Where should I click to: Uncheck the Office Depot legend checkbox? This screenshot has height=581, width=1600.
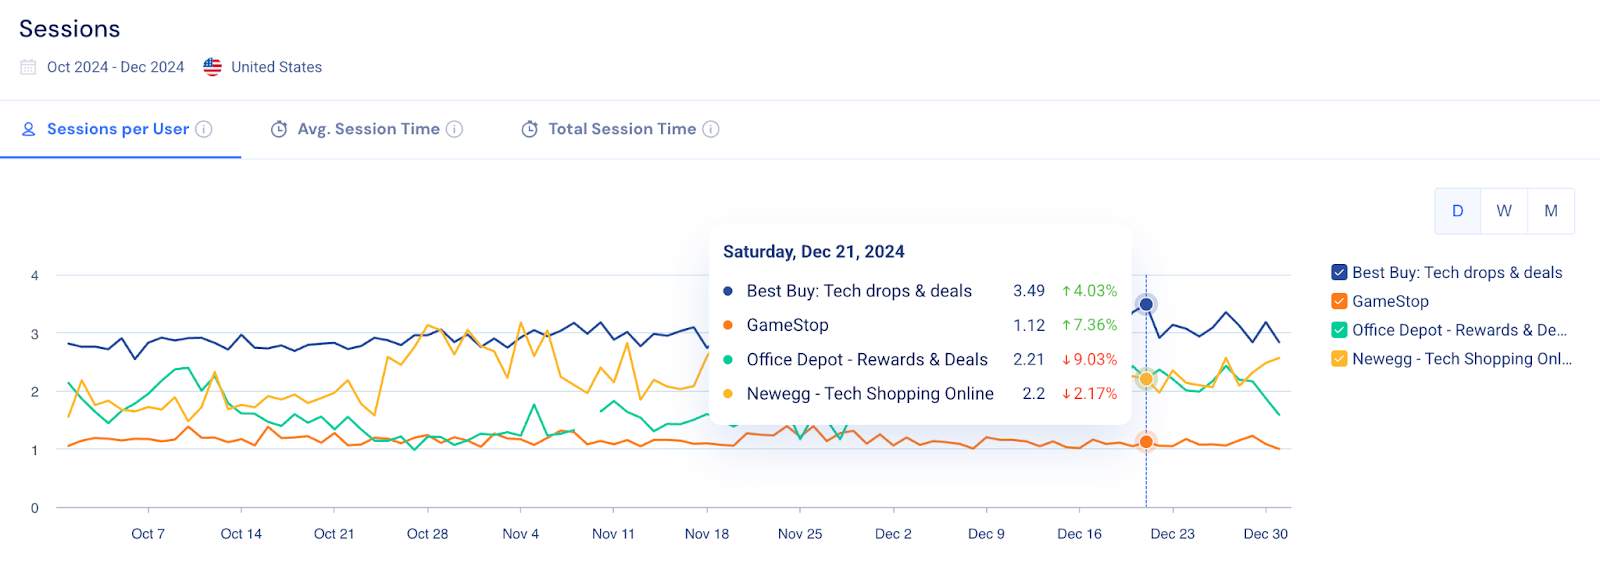click(1339, 330)
